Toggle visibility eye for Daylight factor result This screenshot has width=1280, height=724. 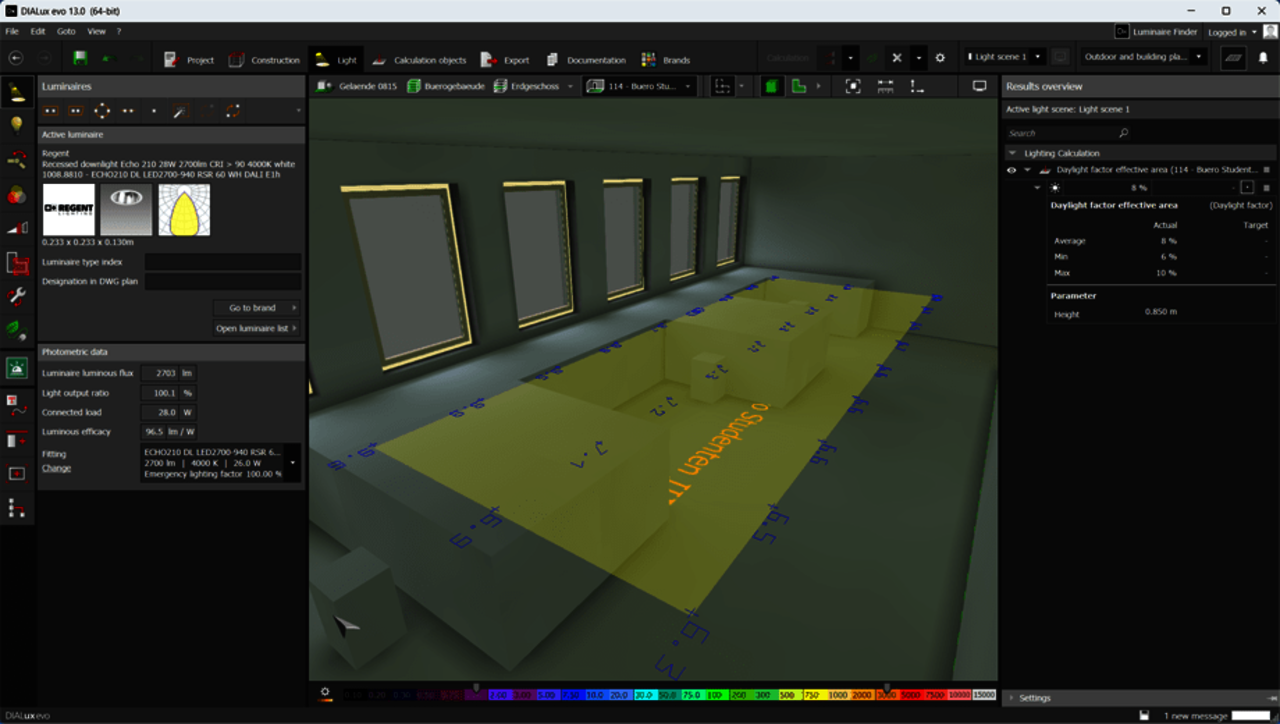(x=1011, y=170)
